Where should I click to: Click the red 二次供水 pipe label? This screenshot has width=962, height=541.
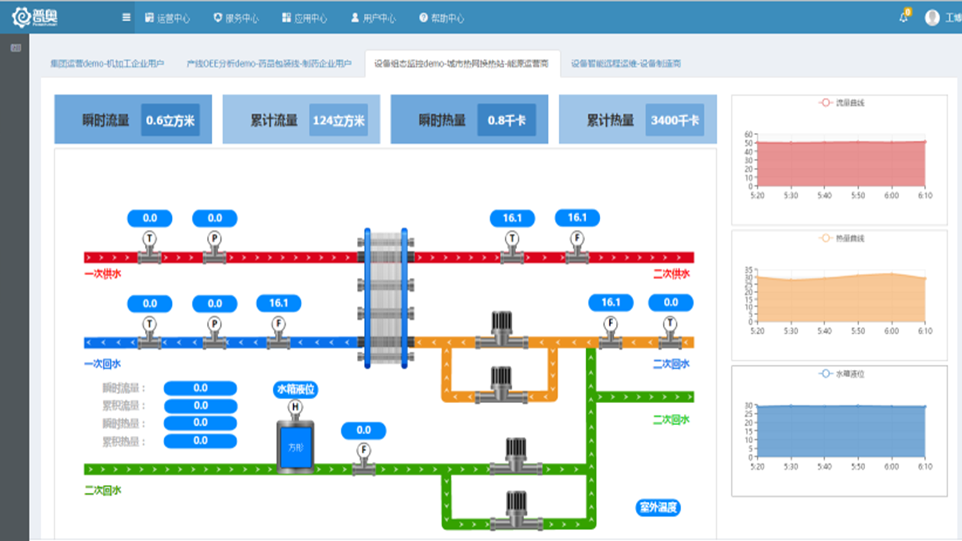671,274
